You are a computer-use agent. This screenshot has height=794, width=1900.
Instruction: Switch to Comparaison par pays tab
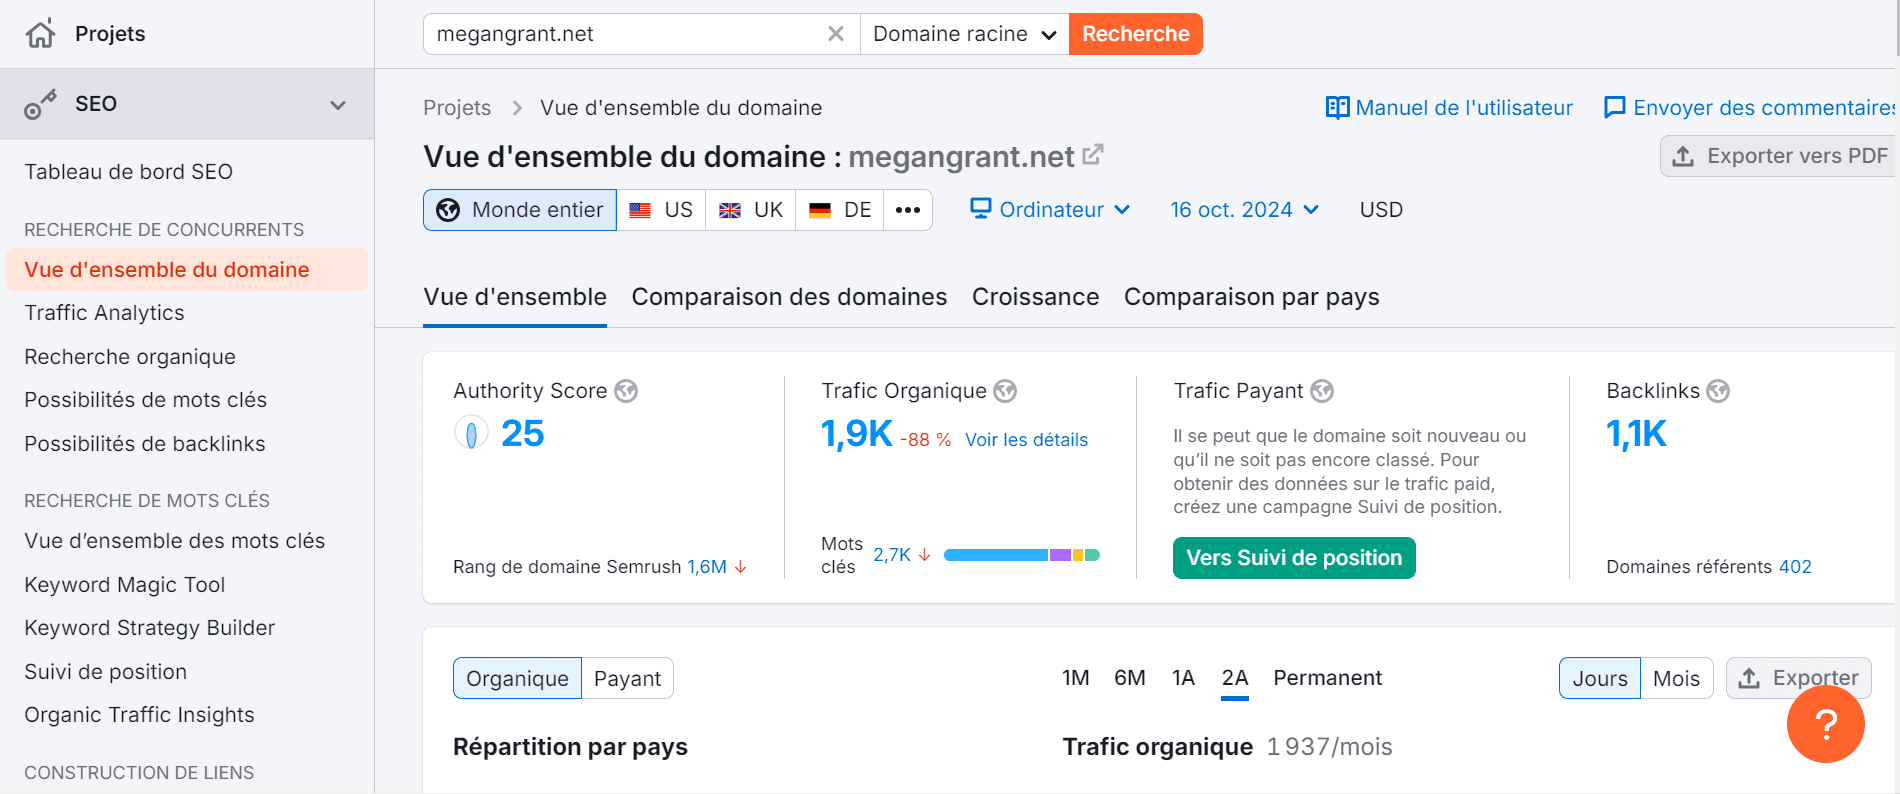point(1251,297)
